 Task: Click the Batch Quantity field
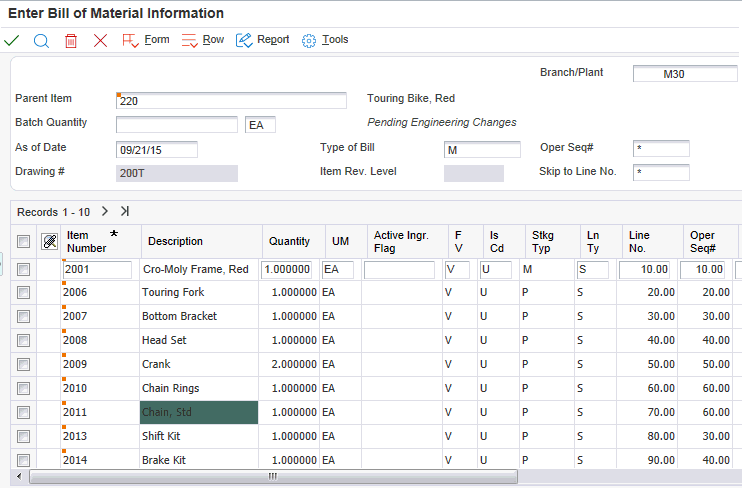pyautogui.click(x=177, y=124)
